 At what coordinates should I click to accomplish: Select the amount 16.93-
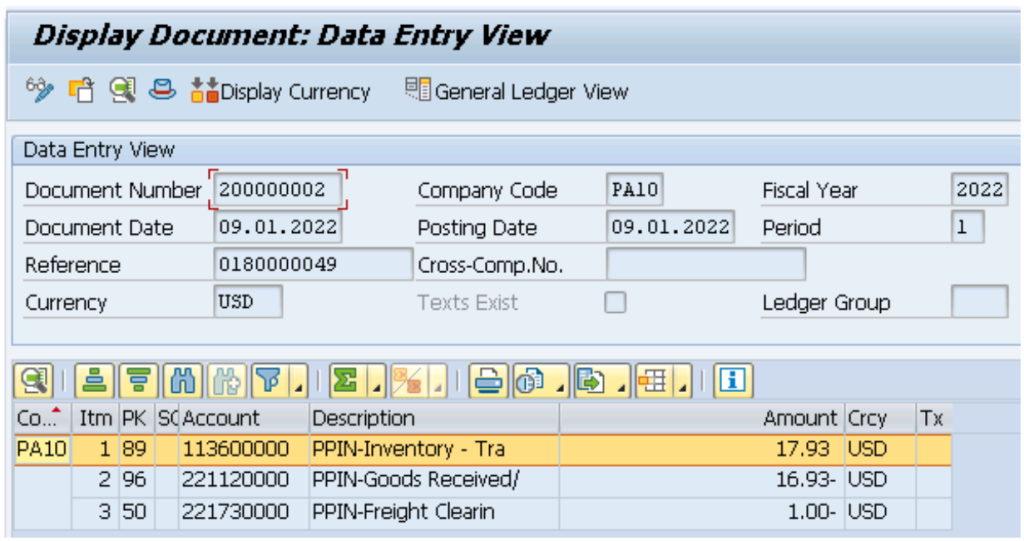pyautogui.click(x=702, y=480)
